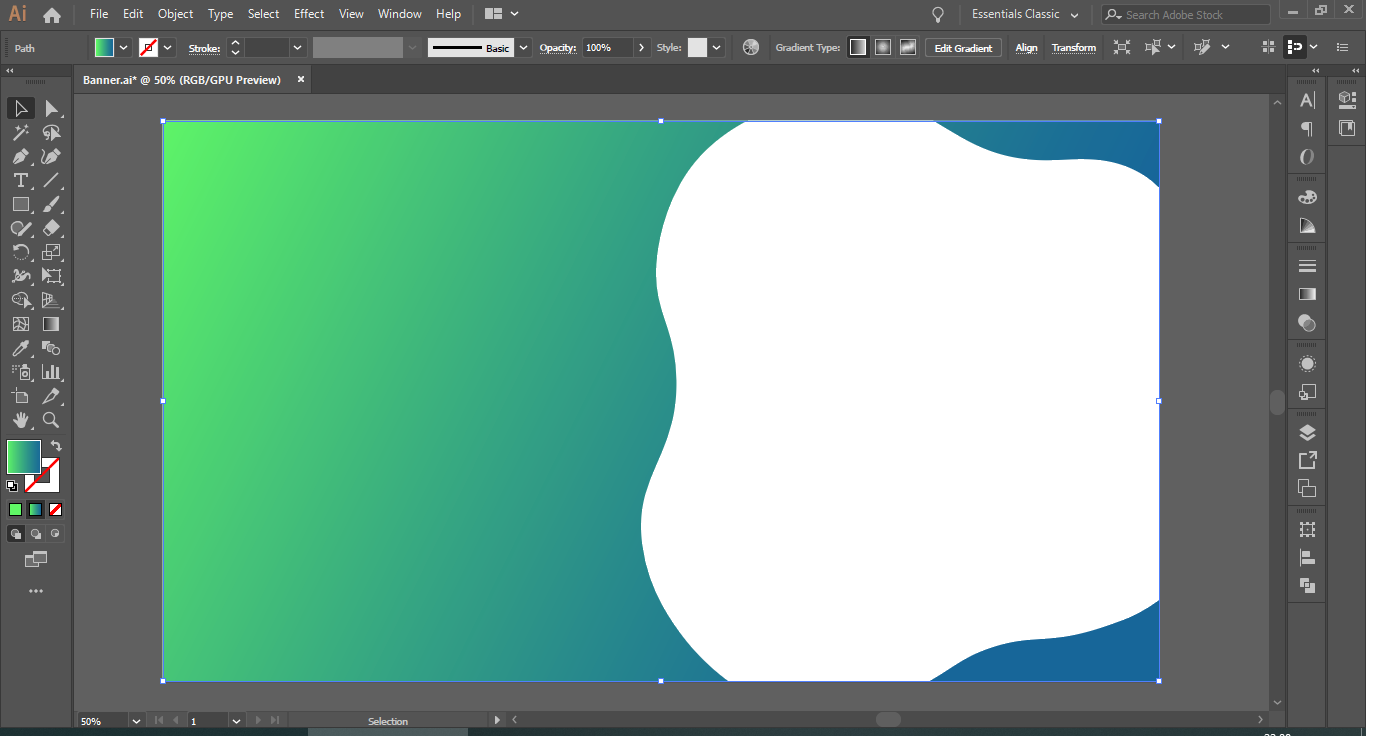
Task: Select the Paintbrush tool
Action: pyautogui.click(x=52, y=204)
